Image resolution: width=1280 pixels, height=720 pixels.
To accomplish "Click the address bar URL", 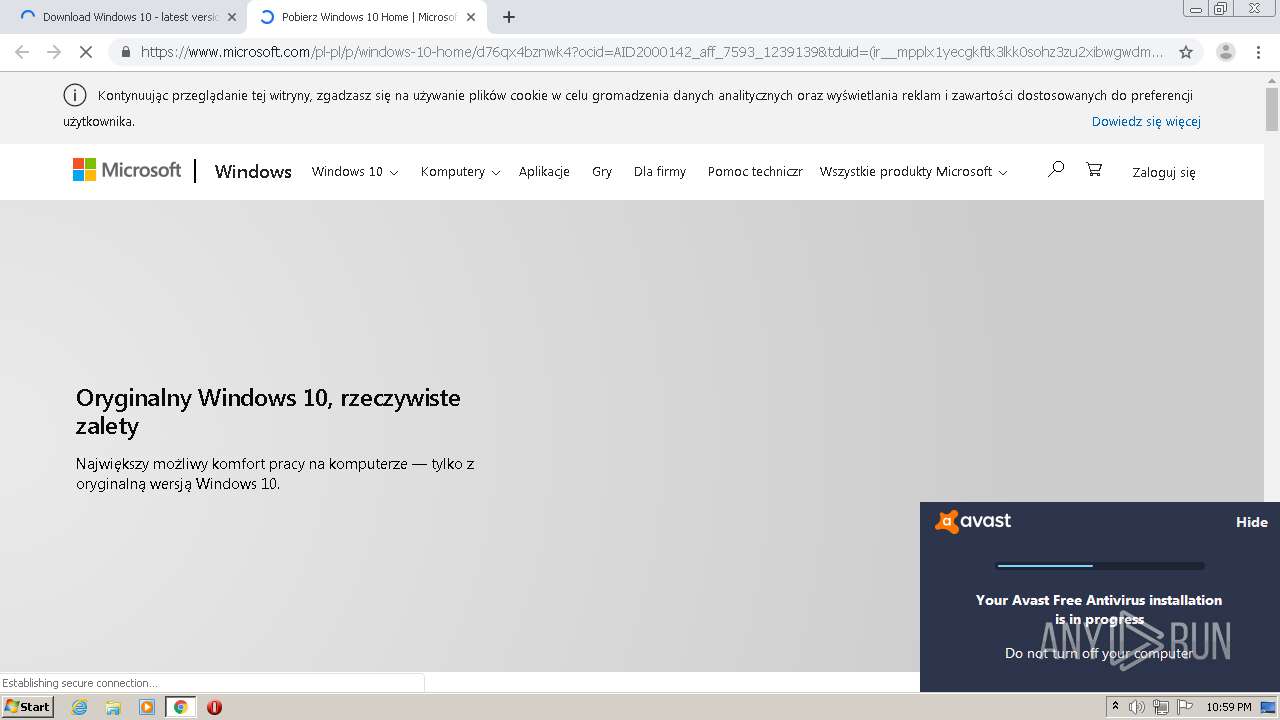I will click(x=652, y=52).
